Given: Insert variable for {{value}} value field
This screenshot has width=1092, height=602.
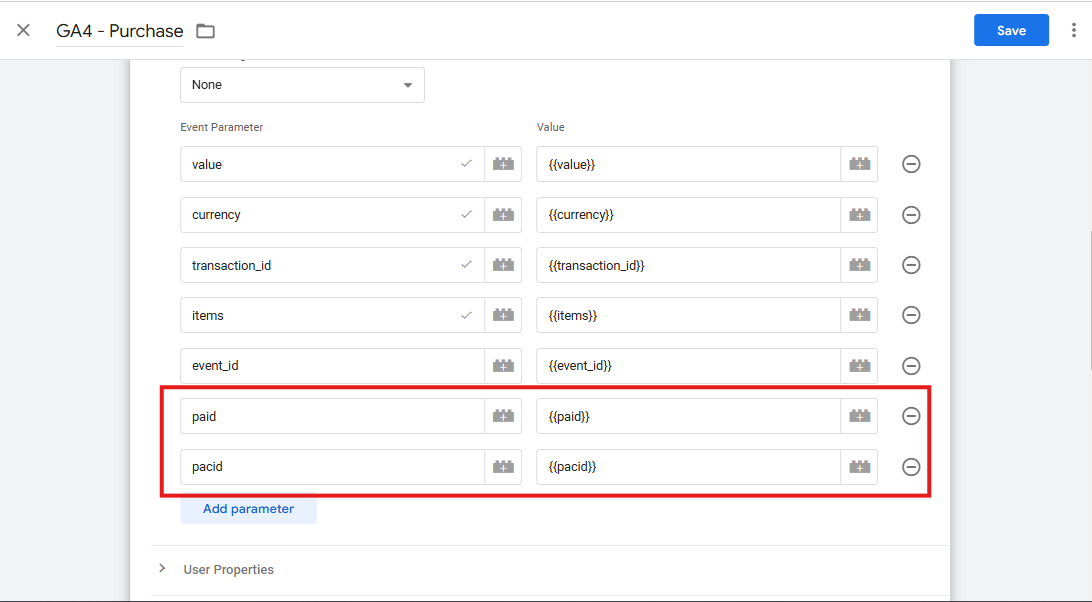Looking at the screenshot, I should (x=859, y=164).
